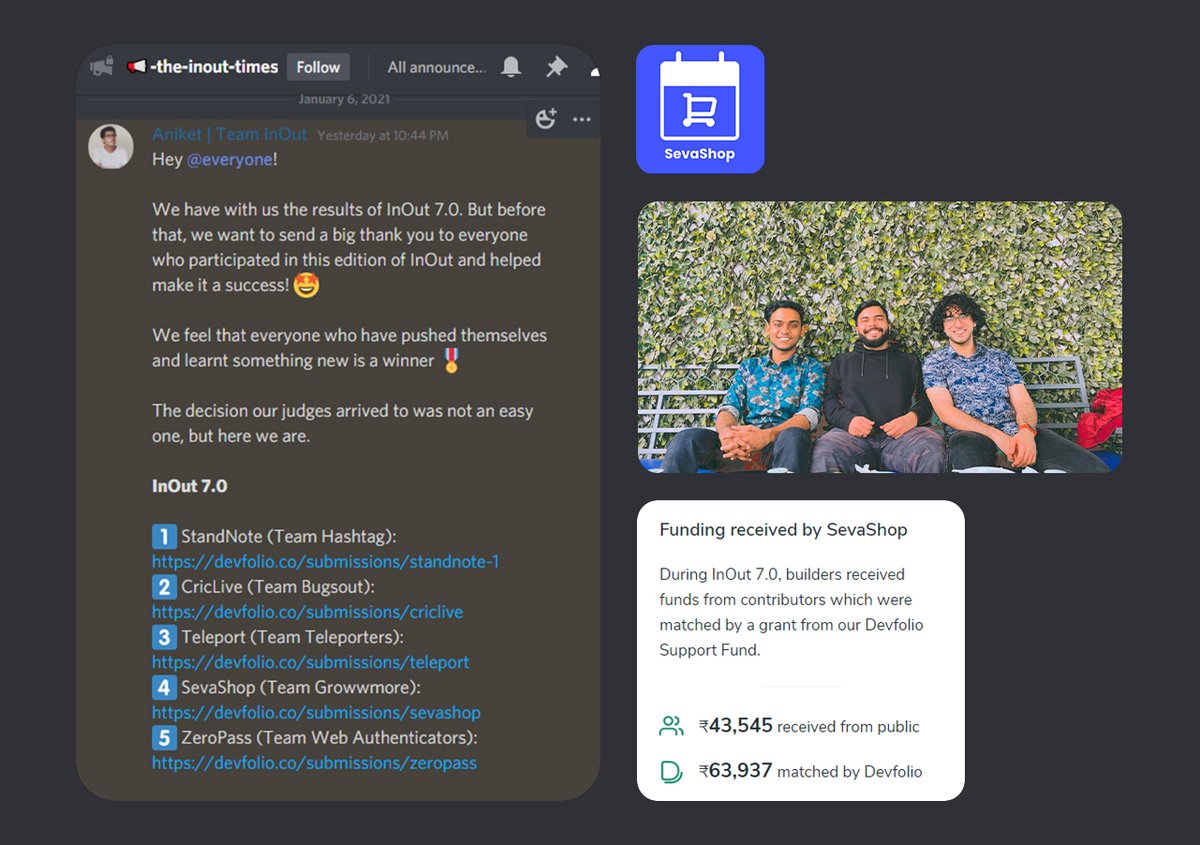The height and width of the screenshot is (845, 1200).
Task: Open All announcements notification label
Action: (436, 67)
